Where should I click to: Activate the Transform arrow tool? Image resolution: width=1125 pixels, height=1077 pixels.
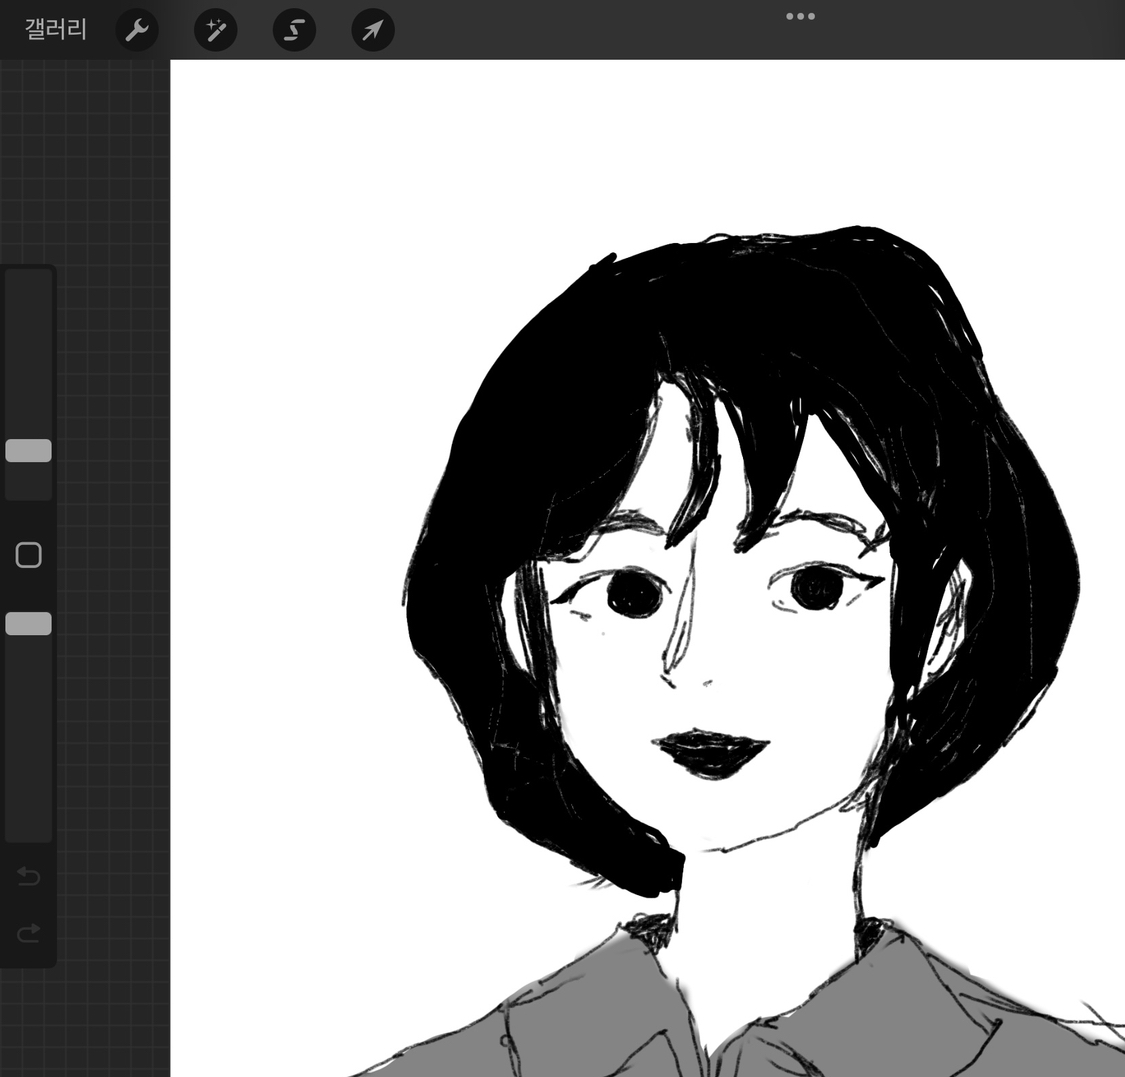pos(373,30)
